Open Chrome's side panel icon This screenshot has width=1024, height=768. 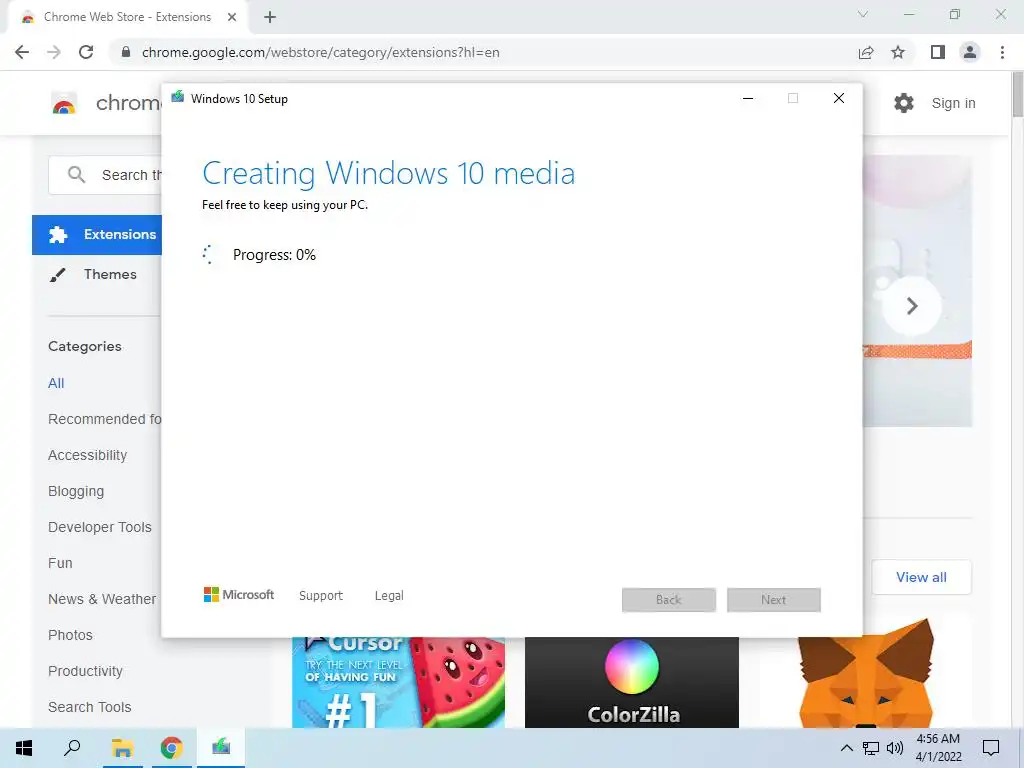(x=938, y=52)
